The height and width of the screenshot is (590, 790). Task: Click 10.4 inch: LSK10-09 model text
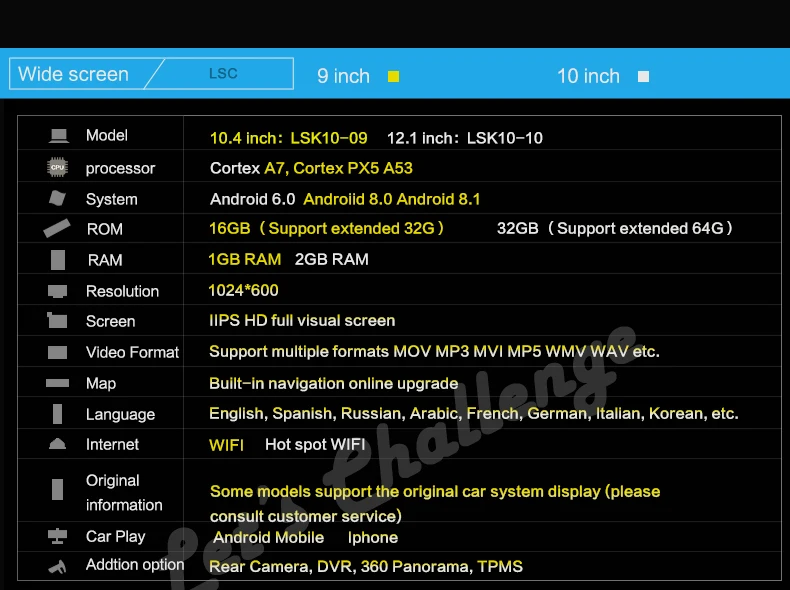(x=289, y=138)
